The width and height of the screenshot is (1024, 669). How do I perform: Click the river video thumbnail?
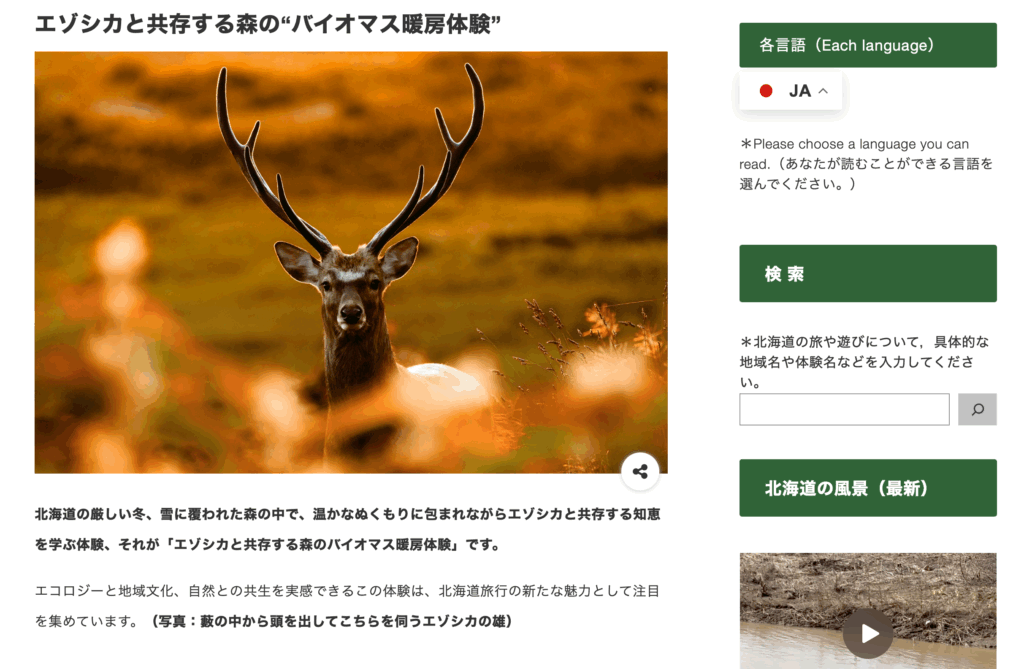pyautogui.click(x=868, y=611)
